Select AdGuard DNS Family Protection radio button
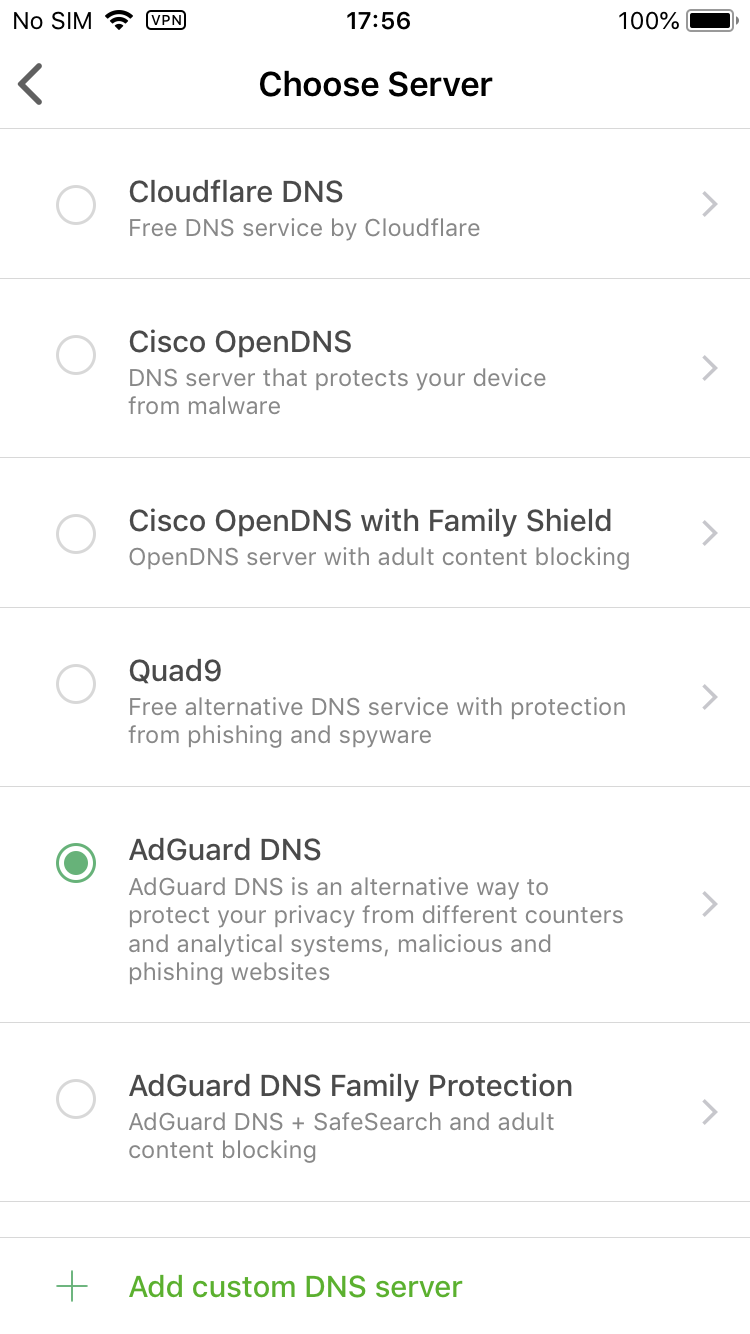 pos(76,1100)
